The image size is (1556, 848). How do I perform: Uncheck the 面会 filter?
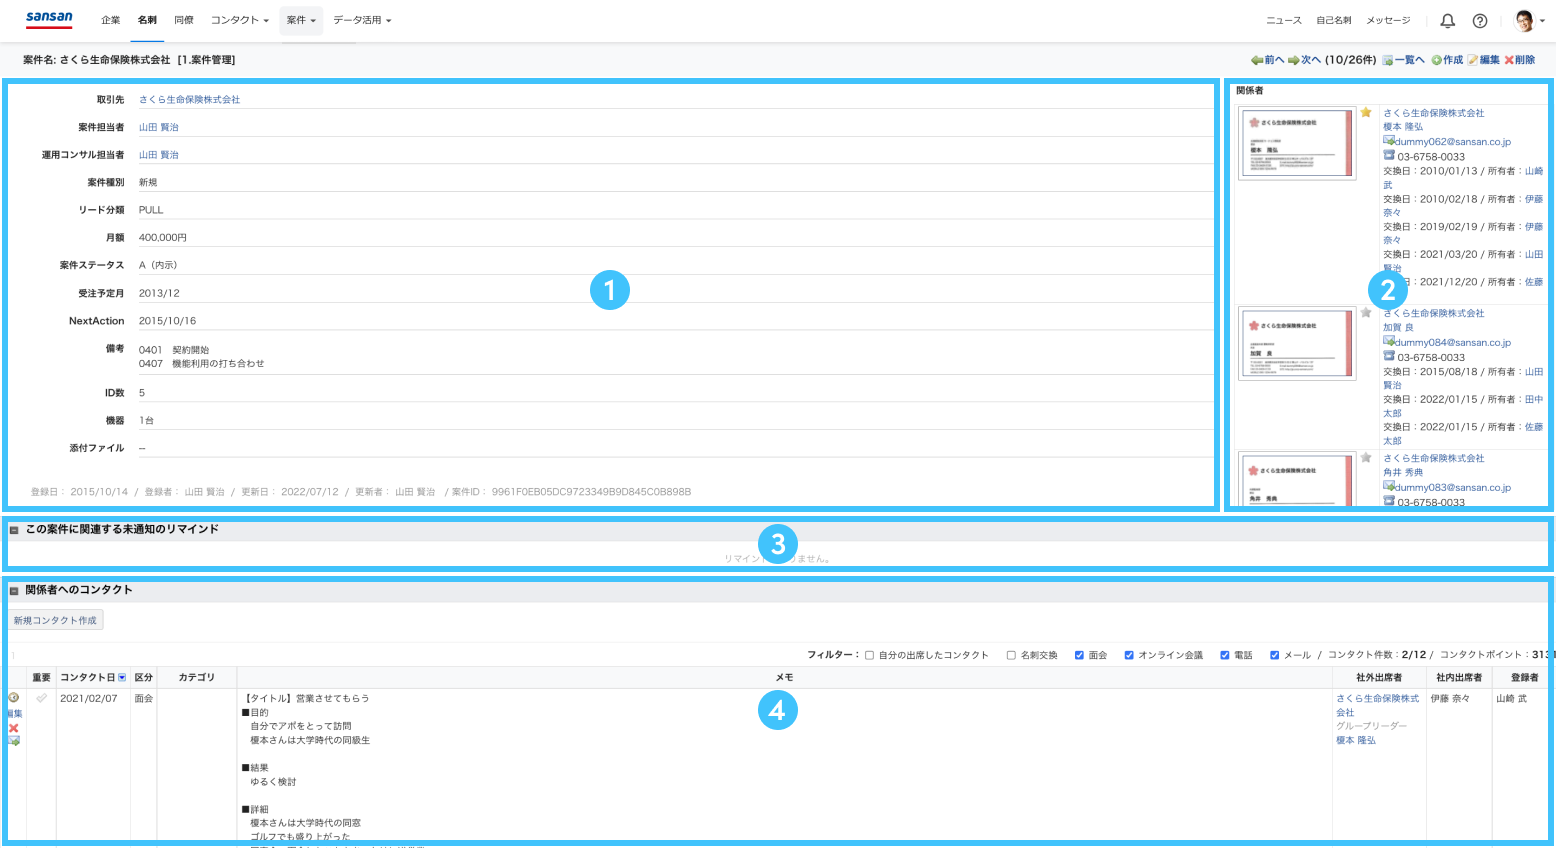(1079, 655)
